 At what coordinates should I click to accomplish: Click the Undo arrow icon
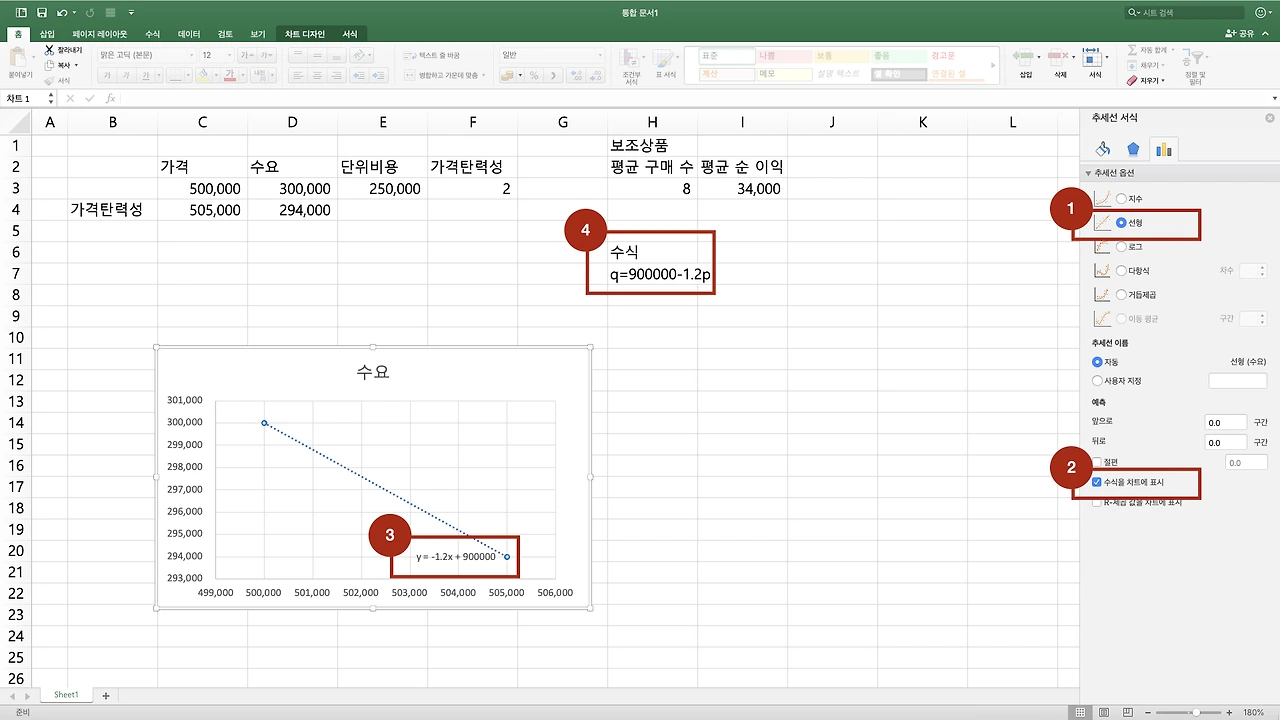point(62,13)
